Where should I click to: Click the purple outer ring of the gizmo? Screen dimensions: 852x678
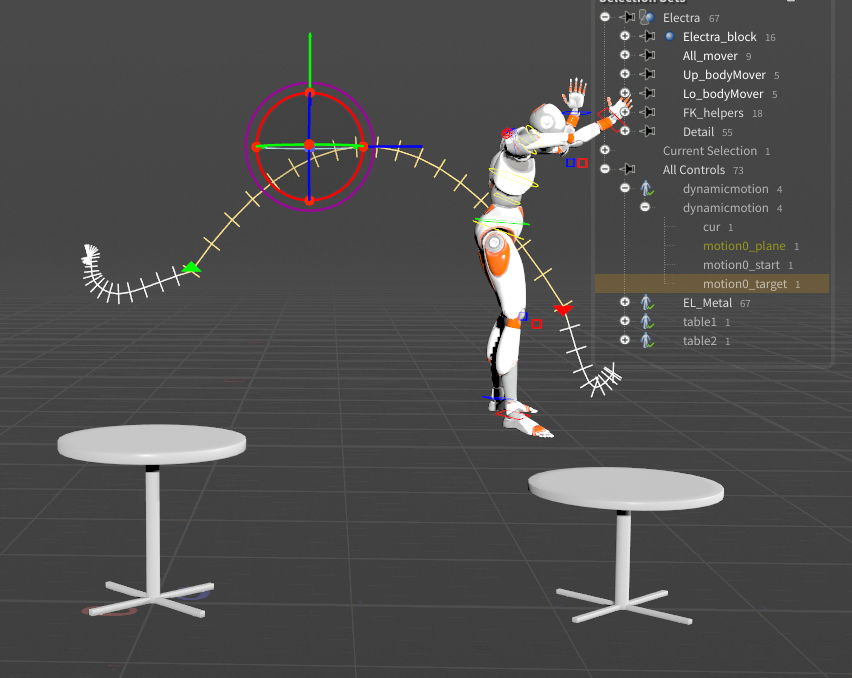coord(264,102)
